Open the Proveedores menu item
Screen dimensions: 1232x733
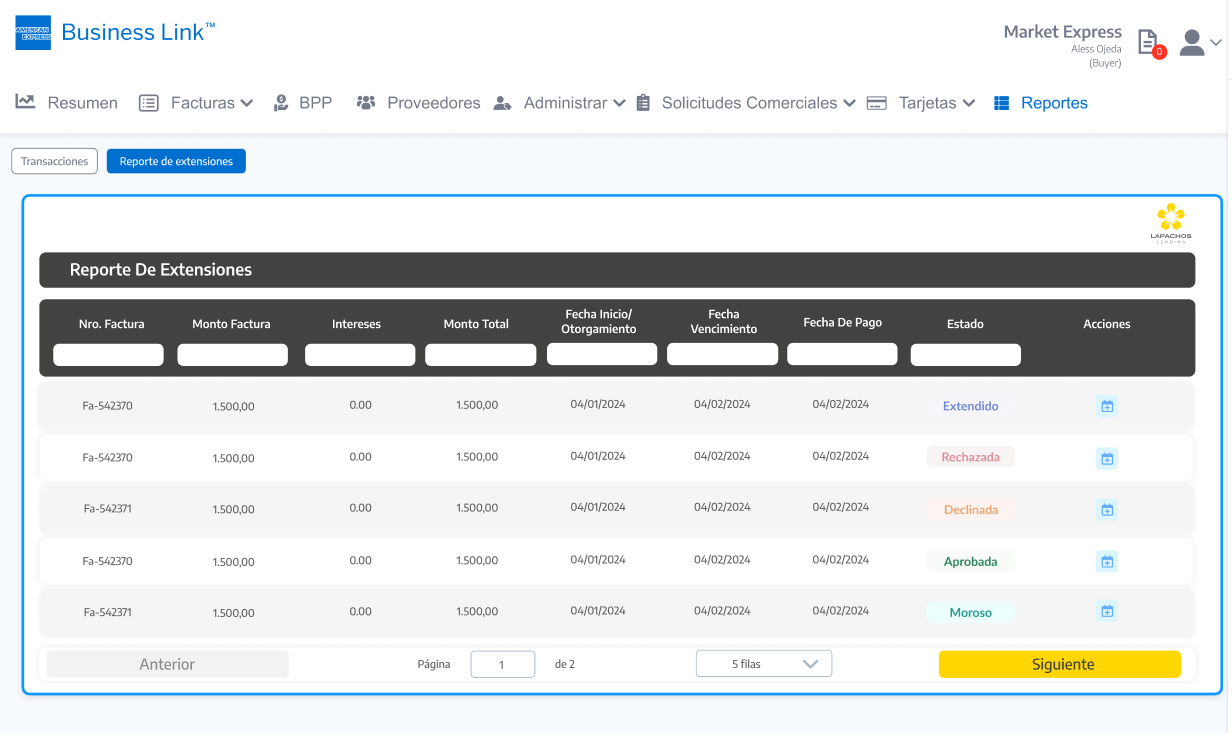coord(418,103)
